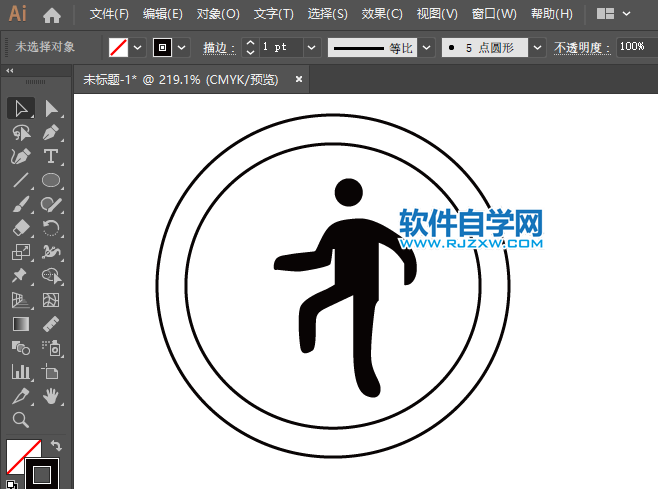
Task: Click the Stroke box in tools panel
Action: 42,475
